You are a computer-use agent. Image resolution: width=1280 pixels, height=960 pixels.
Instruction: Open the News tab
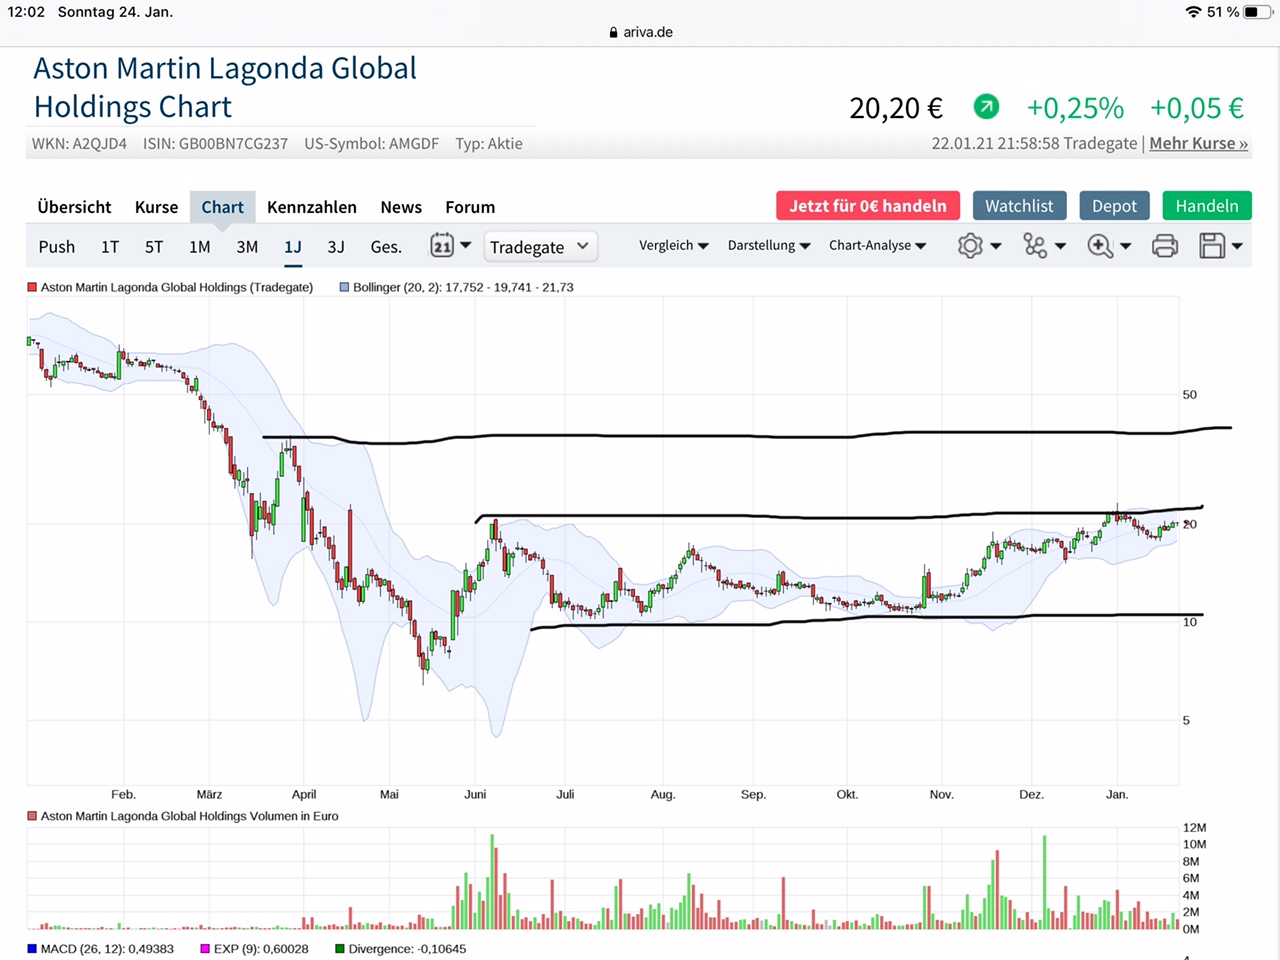tap(401, 207)
